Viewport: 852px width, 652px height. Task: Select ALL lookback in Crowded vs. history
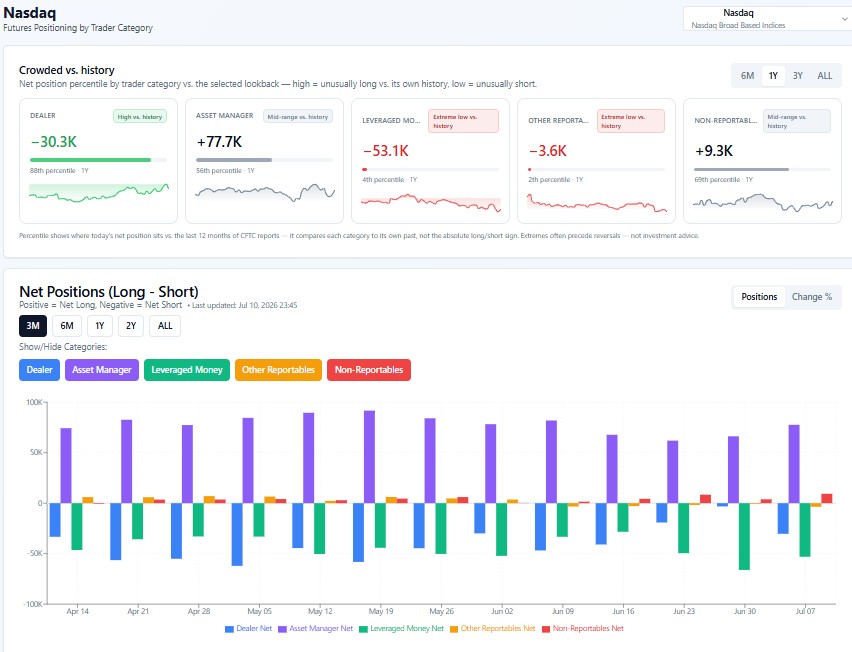pyautogui.click(x=824, y=76)
